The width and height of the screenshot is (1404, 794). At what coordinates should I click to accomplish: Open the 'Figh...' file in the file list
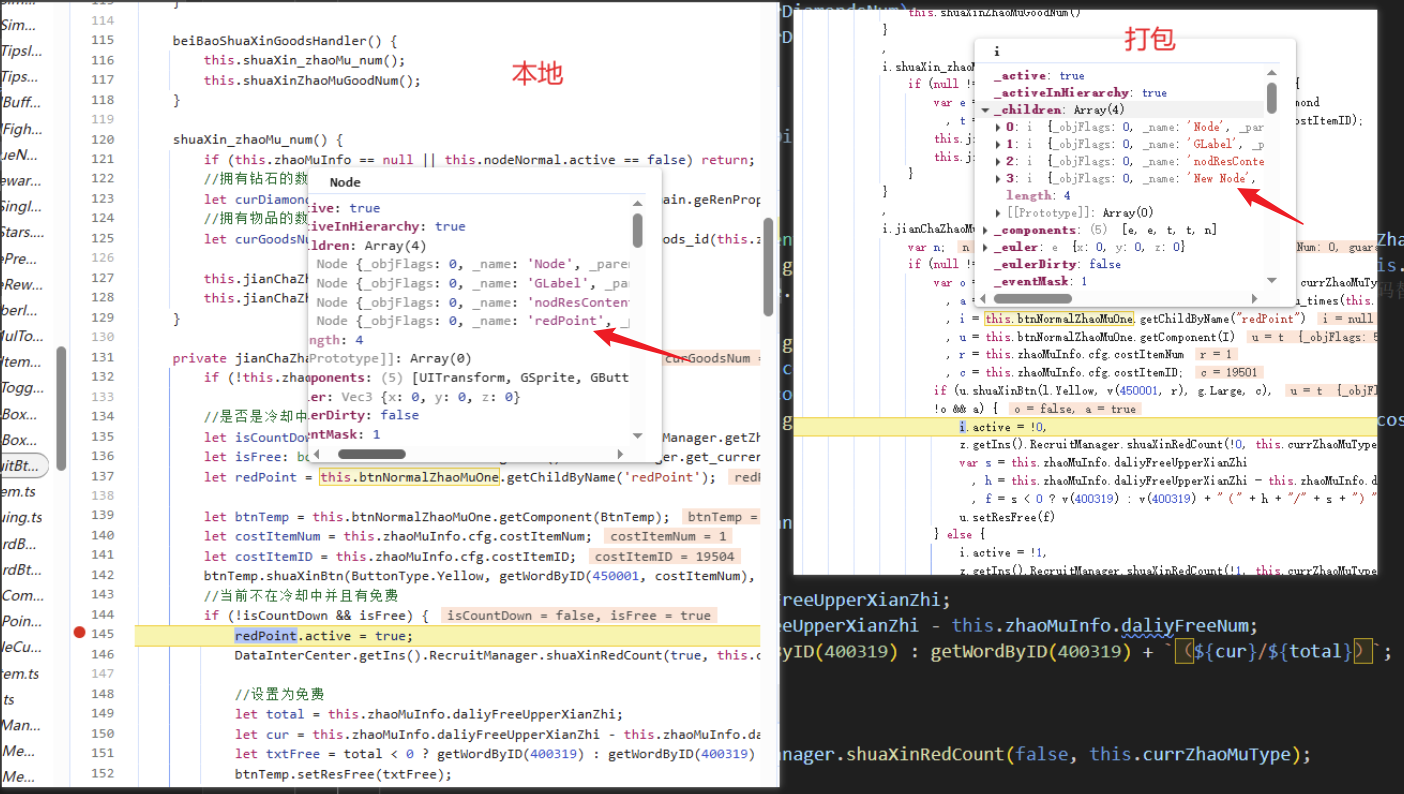tap(22, 128)
